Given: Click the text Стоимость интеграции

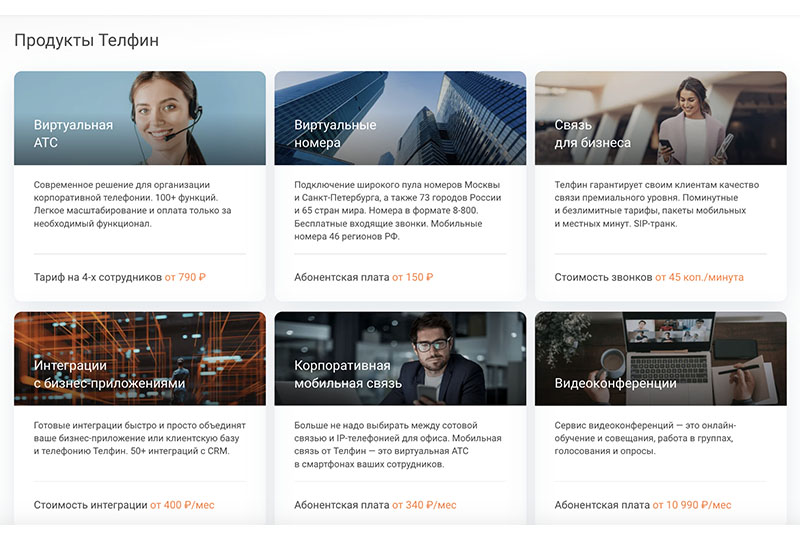Looking at the screenshot, I should point(90,505).
